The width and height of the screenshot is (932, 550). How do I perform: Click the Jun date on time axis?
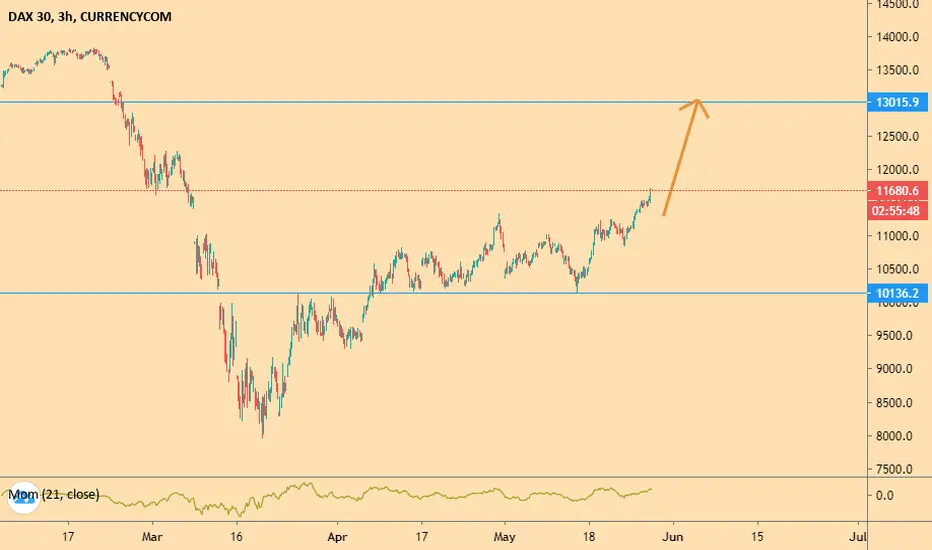tap(672, 537)
